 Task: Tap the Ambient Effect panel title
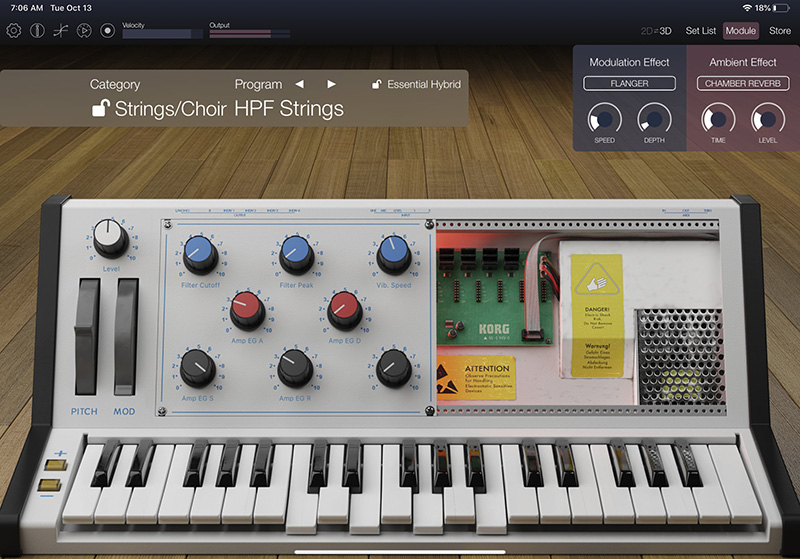(743, 62)
